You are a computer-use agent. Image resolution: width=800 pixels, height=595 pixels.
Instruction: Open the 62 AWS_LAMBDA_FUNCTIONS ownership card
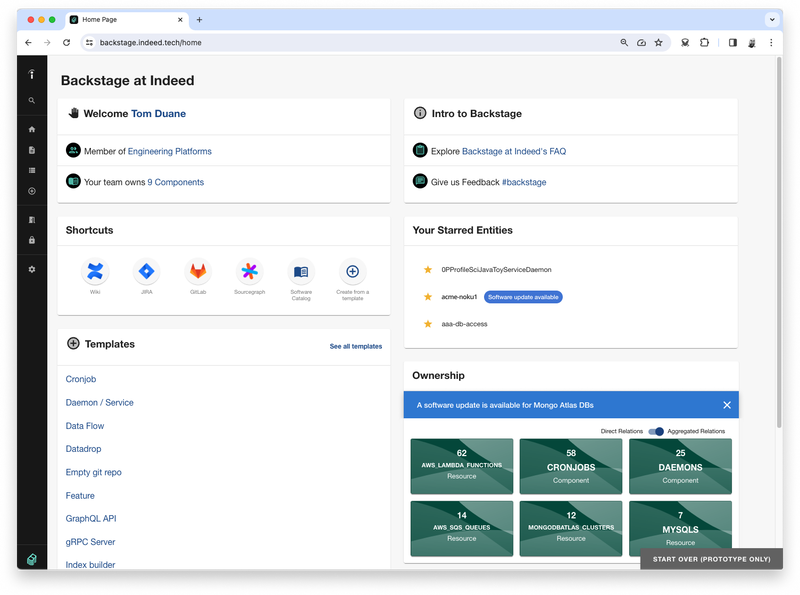[462, 466]
